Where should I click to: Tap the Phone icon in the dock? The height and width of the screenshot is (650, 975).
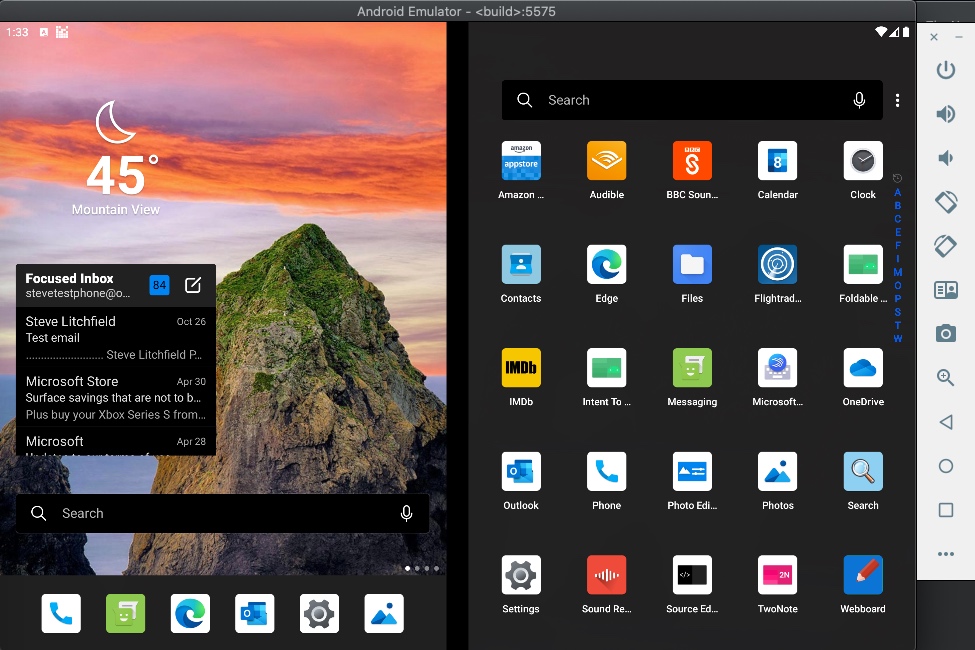coord(61,614)
